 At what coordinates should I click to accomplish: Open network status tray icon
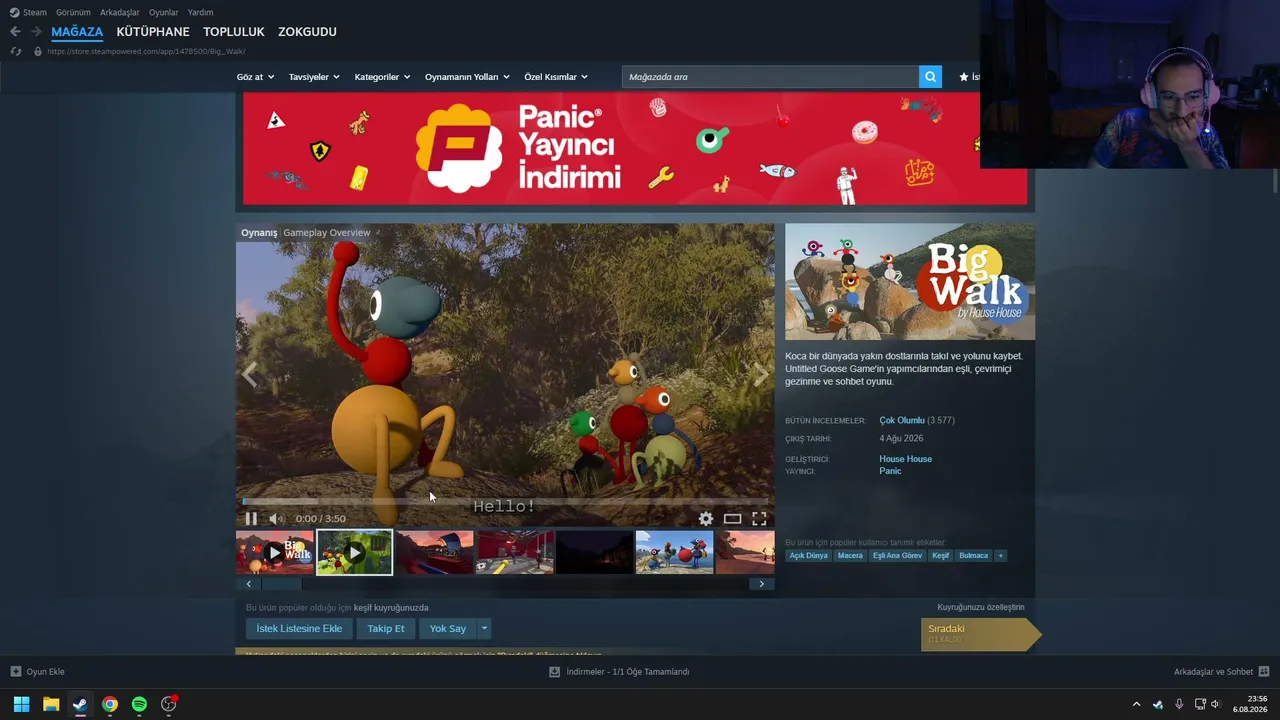point(1200,704)
